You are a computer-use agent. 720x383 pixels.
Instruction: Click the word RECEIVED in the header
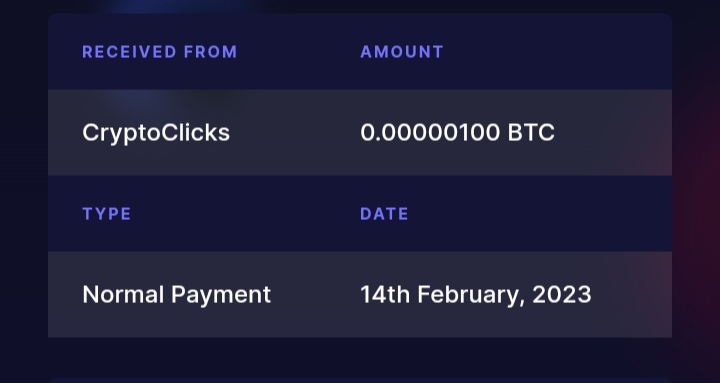click(x=129, y=52)
